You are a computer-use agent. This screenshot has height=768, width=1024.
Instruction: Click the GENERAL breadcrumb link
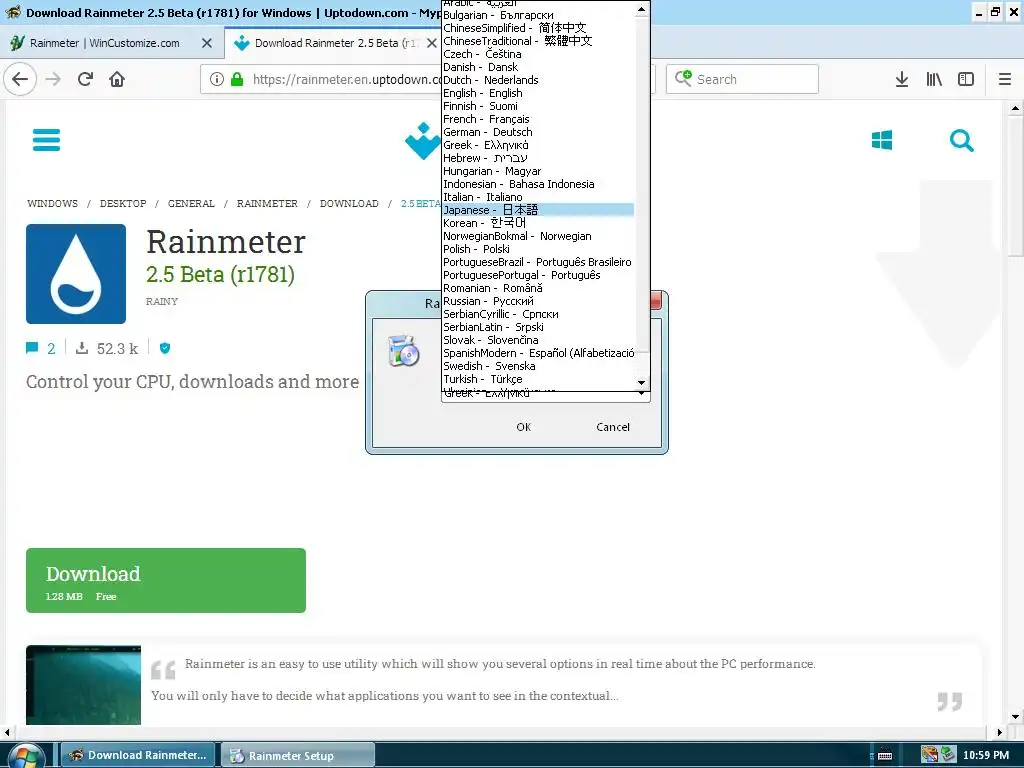191,203
